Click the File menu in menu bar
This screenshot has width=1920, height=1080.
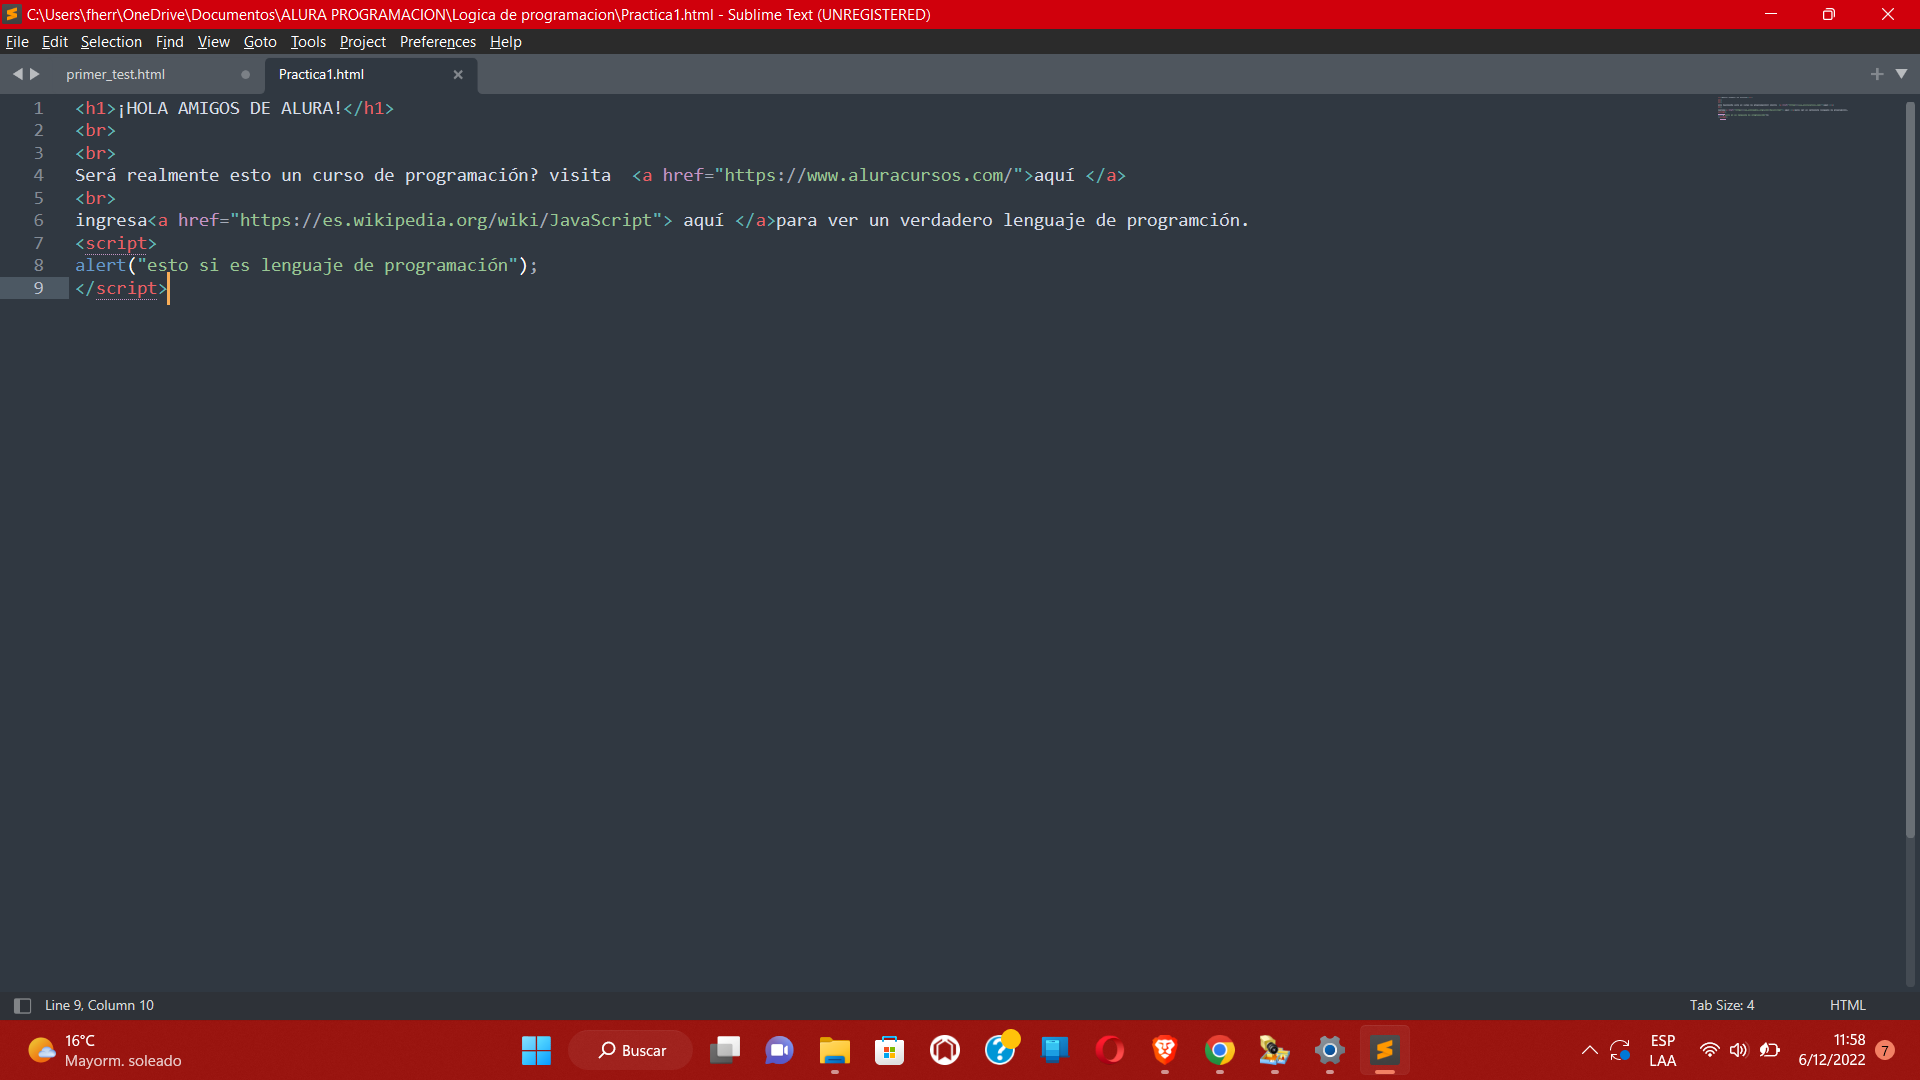17,41
